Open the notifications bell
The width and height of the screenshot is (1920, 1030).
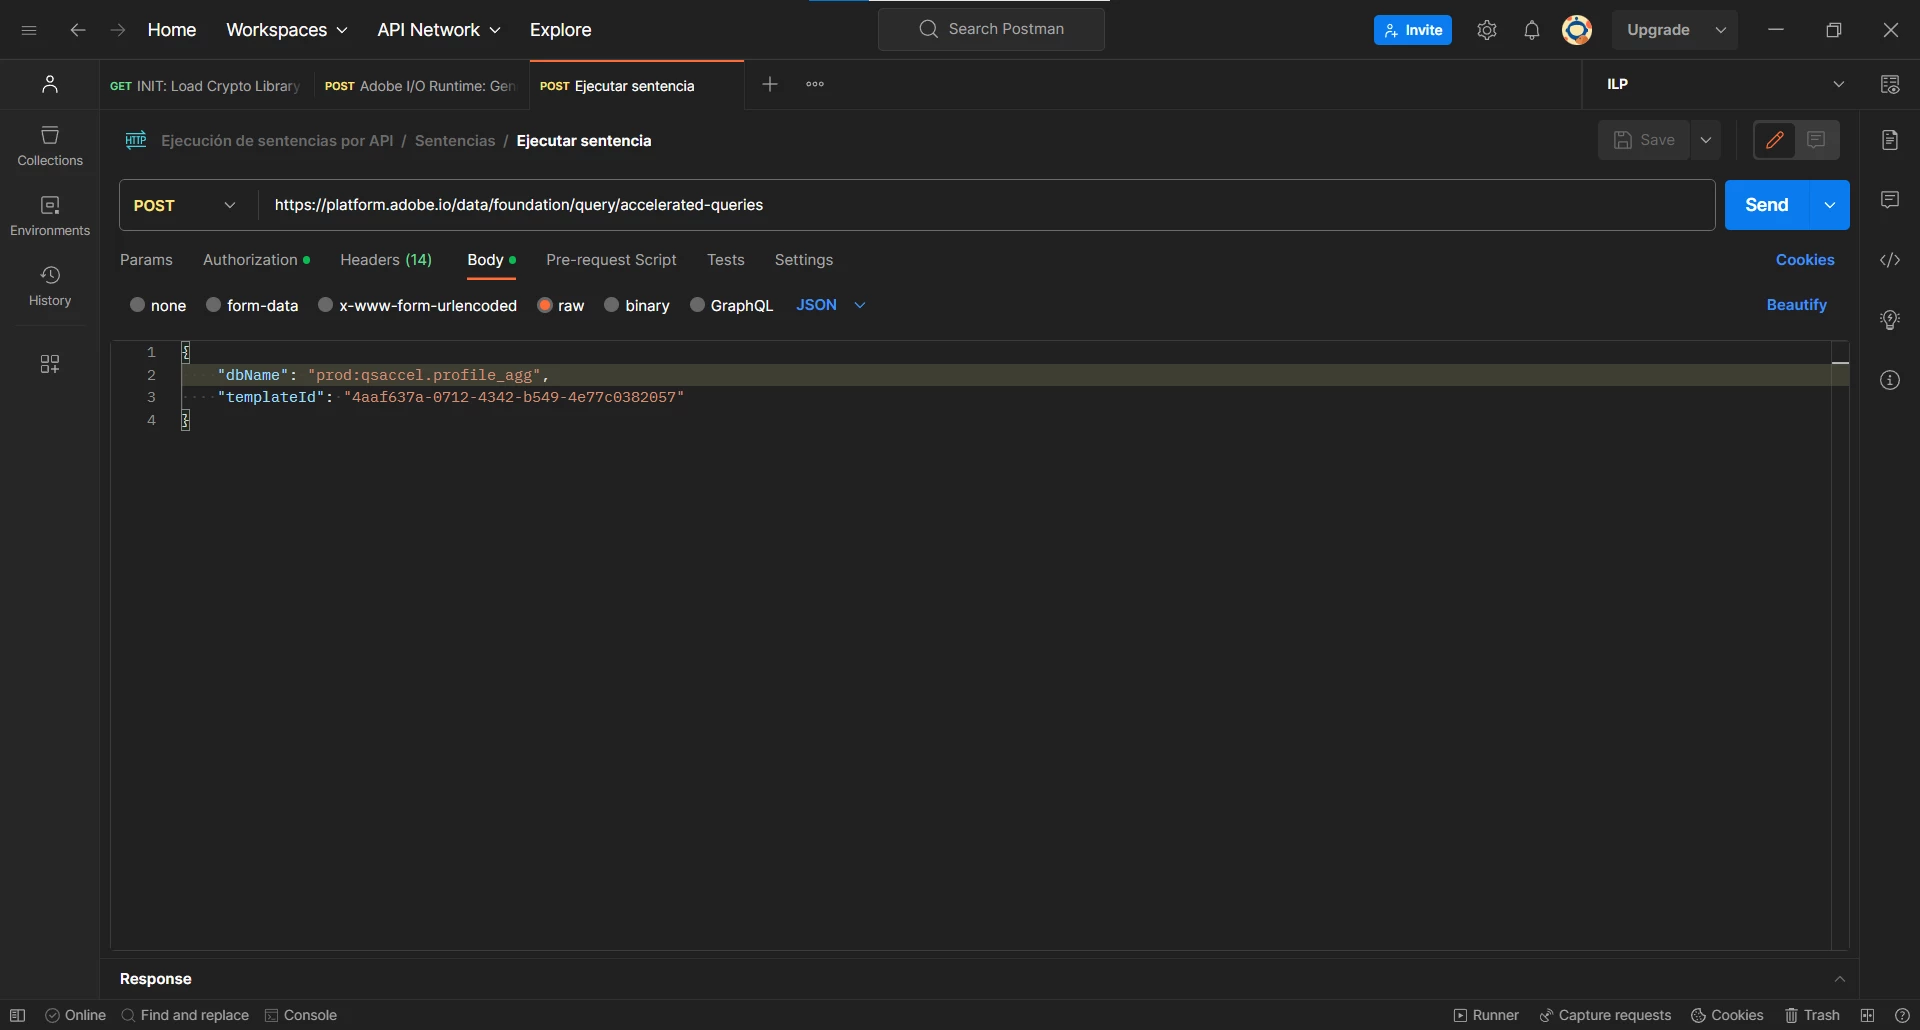pos(1532,30)
